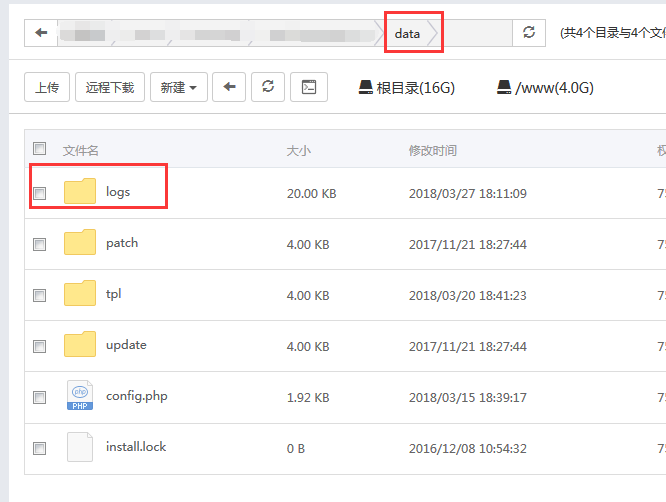Check the box for logs folder
Screen dimensions: 666x502
[x=40, y=194]
